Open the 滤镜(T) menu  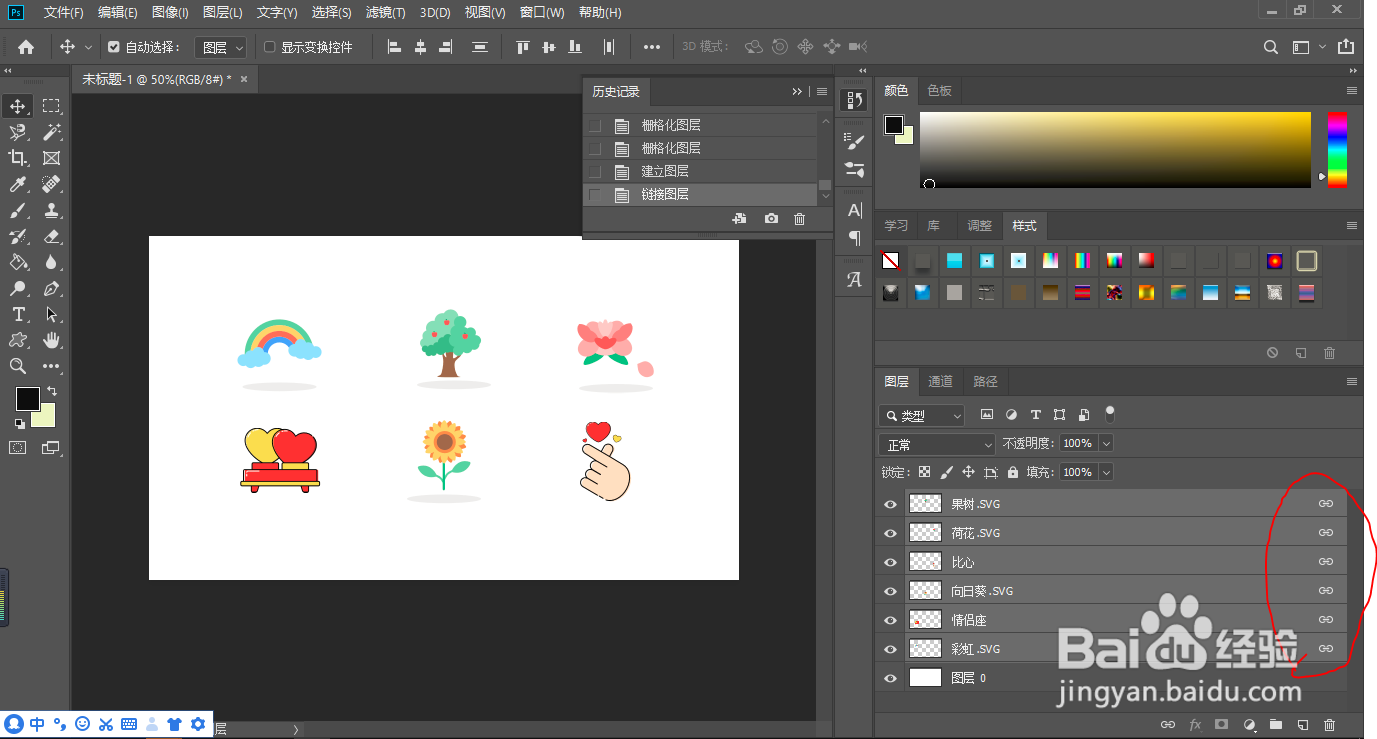[385, 12]
